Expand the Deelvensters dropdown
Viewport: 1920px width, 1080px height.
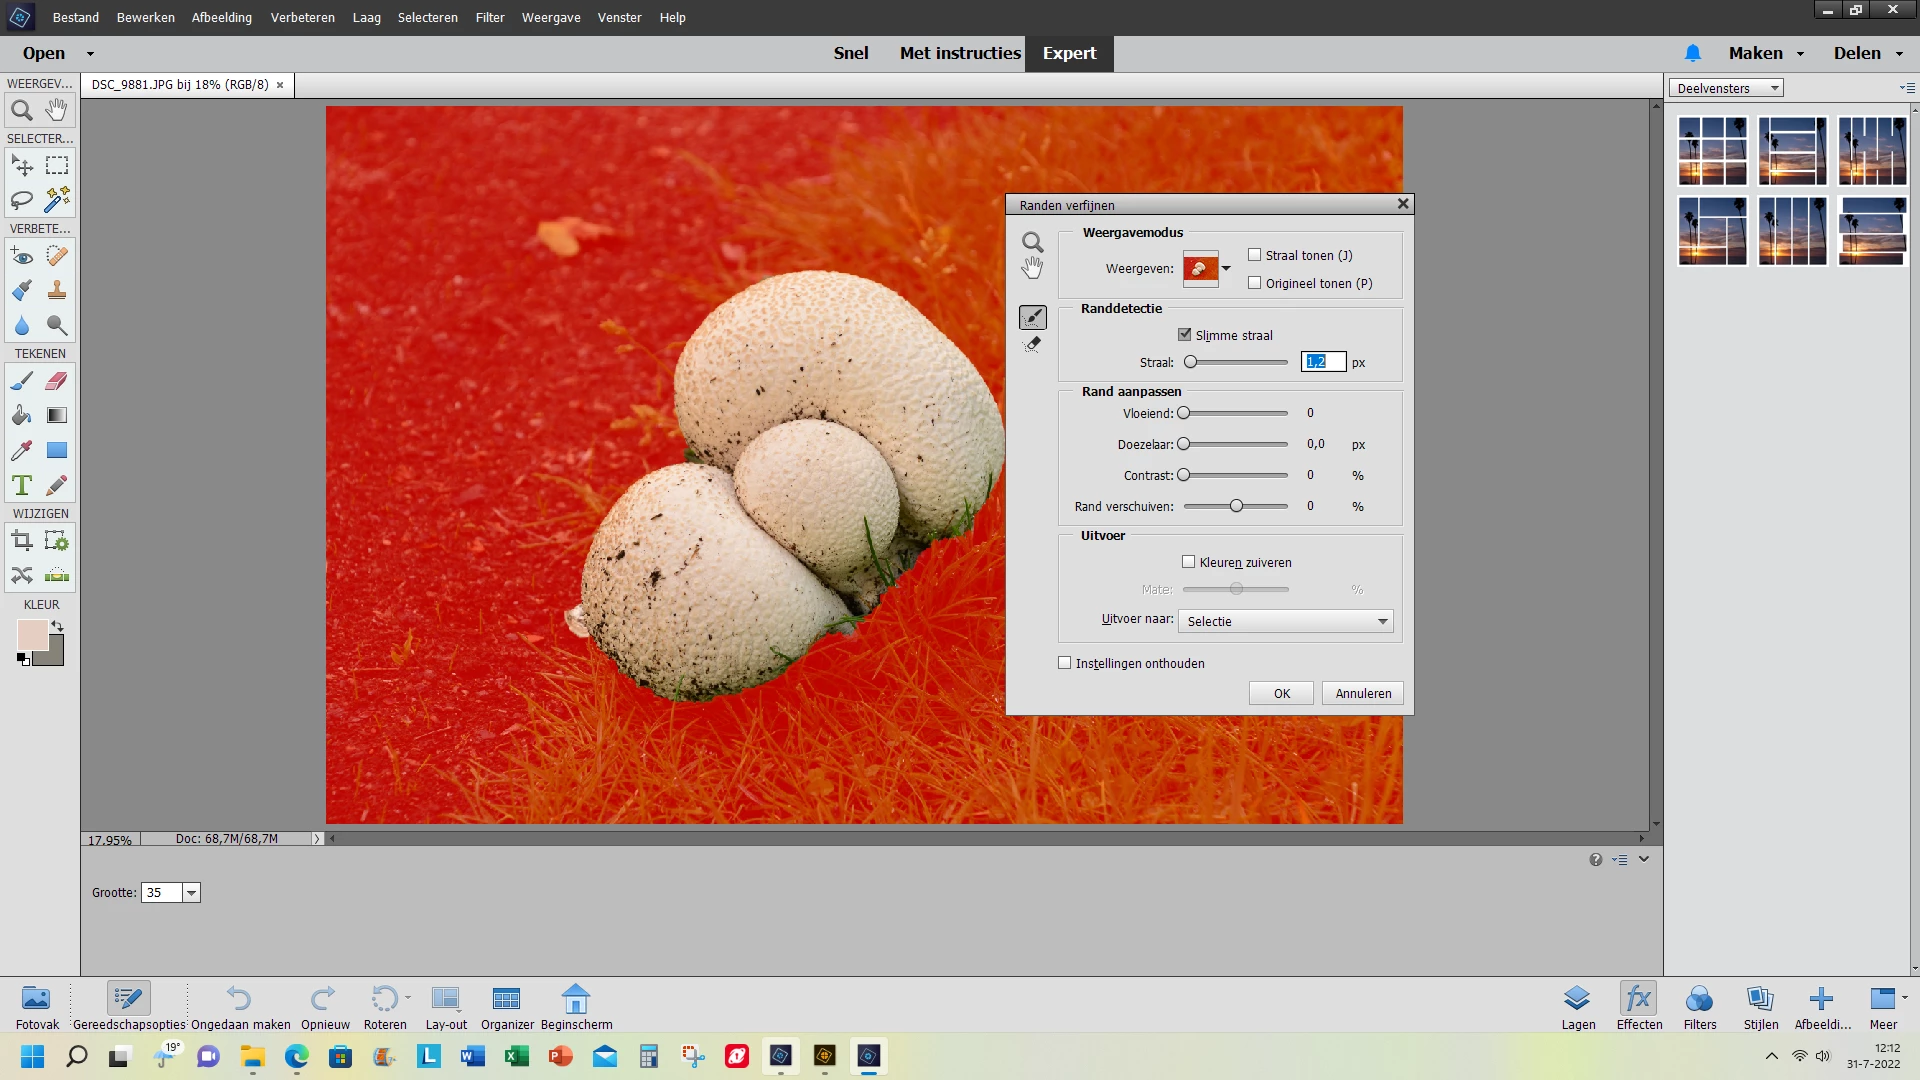[1727, 88]
